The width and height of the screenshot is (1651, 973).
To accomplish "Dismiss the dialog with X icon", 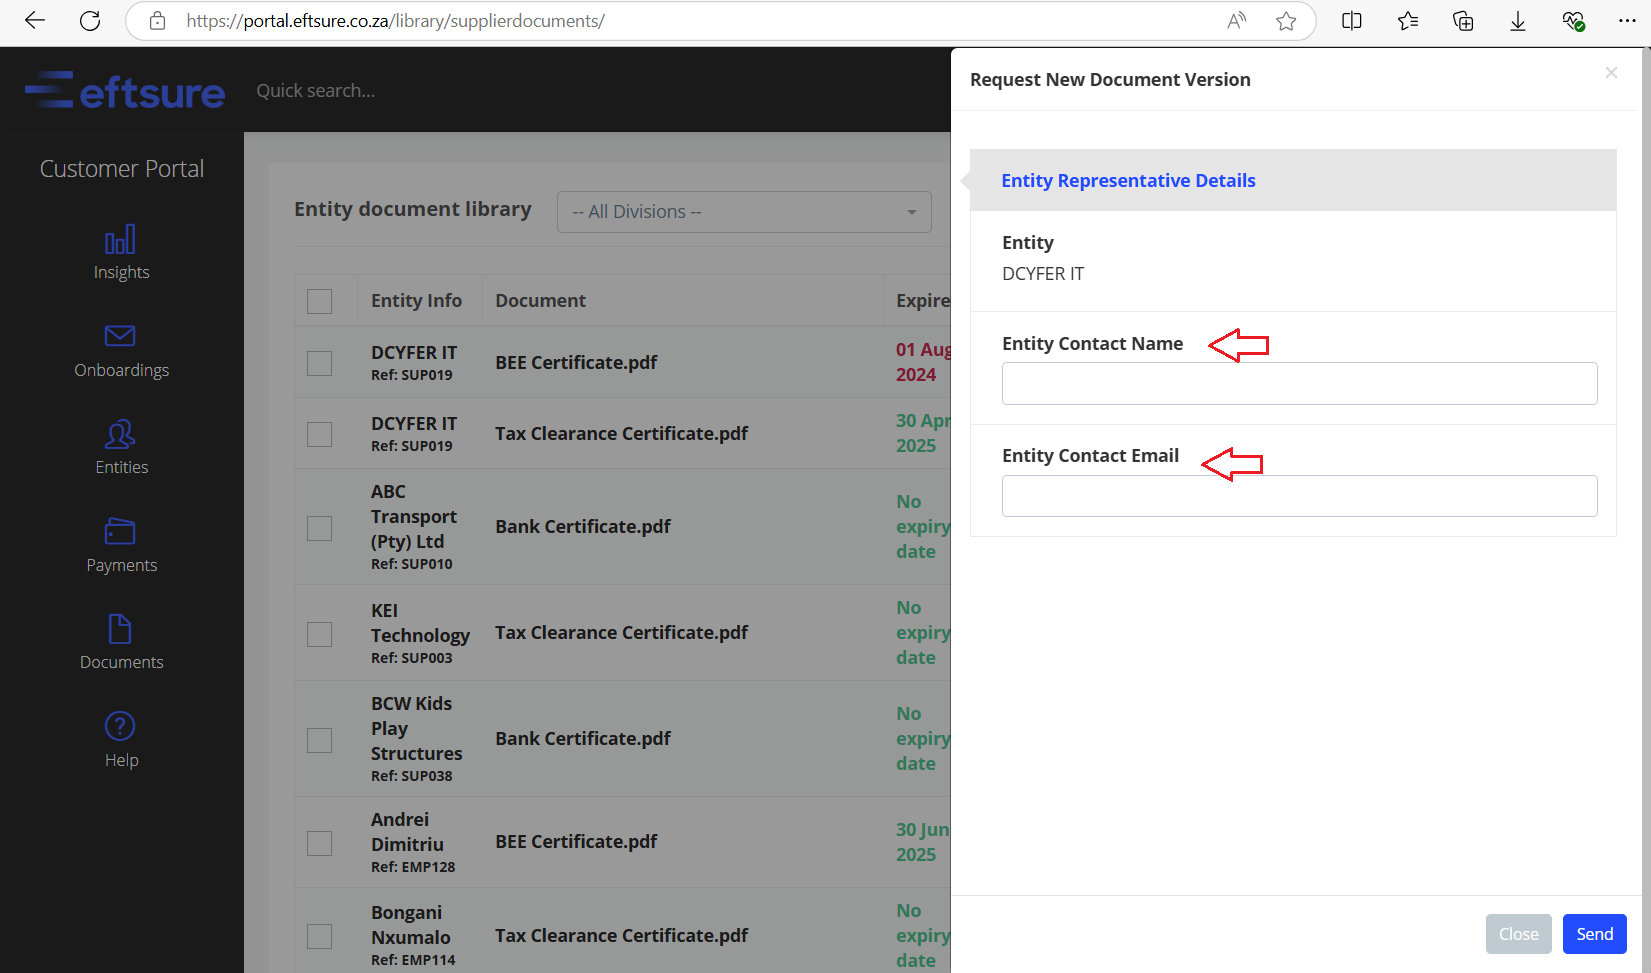I will pos(1611,72).
